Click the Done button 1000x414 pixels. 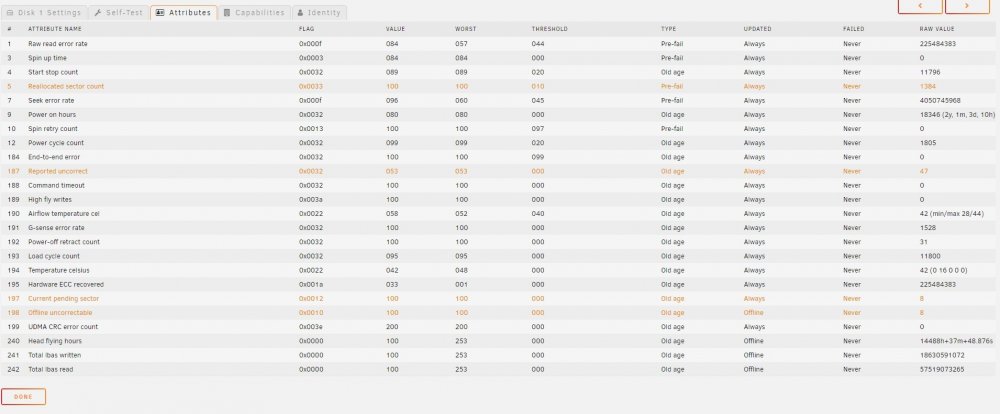pos(23,397)
